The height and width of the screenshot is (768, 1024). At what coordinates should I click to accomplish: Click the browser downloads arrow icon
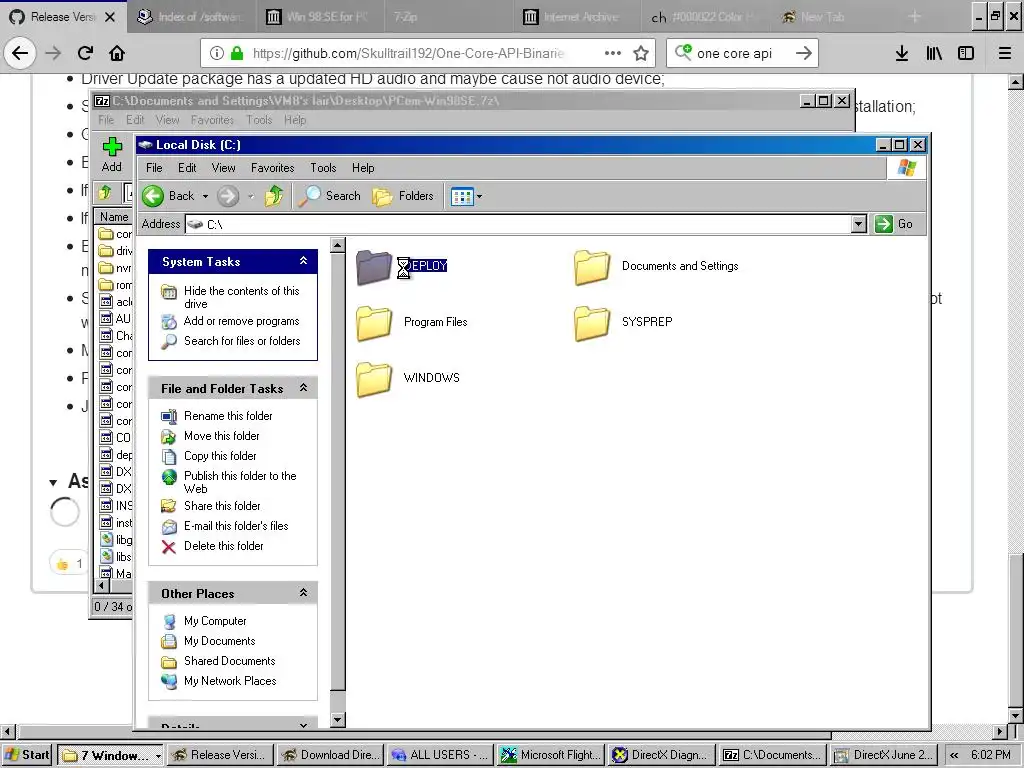coord(902,53)
